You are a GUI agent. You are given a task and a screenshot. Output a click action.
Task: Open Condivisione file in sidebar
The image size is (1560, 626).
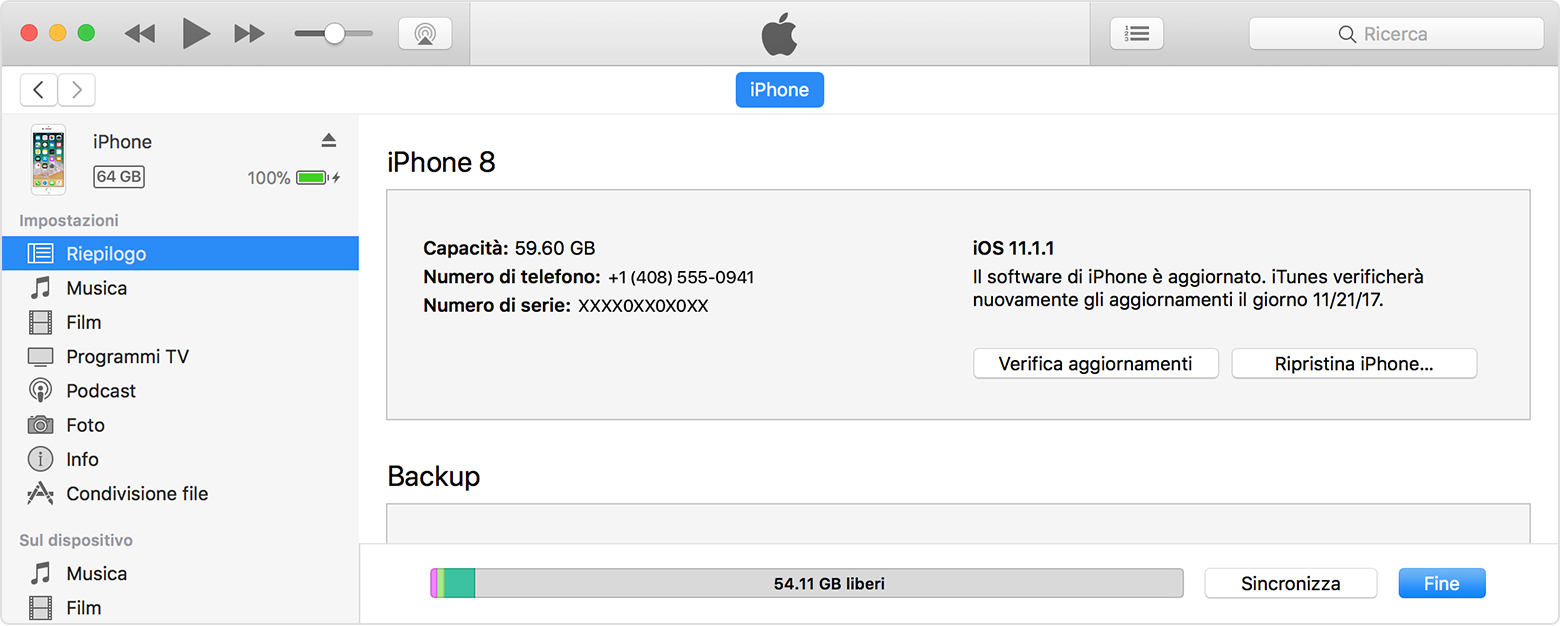137,494
